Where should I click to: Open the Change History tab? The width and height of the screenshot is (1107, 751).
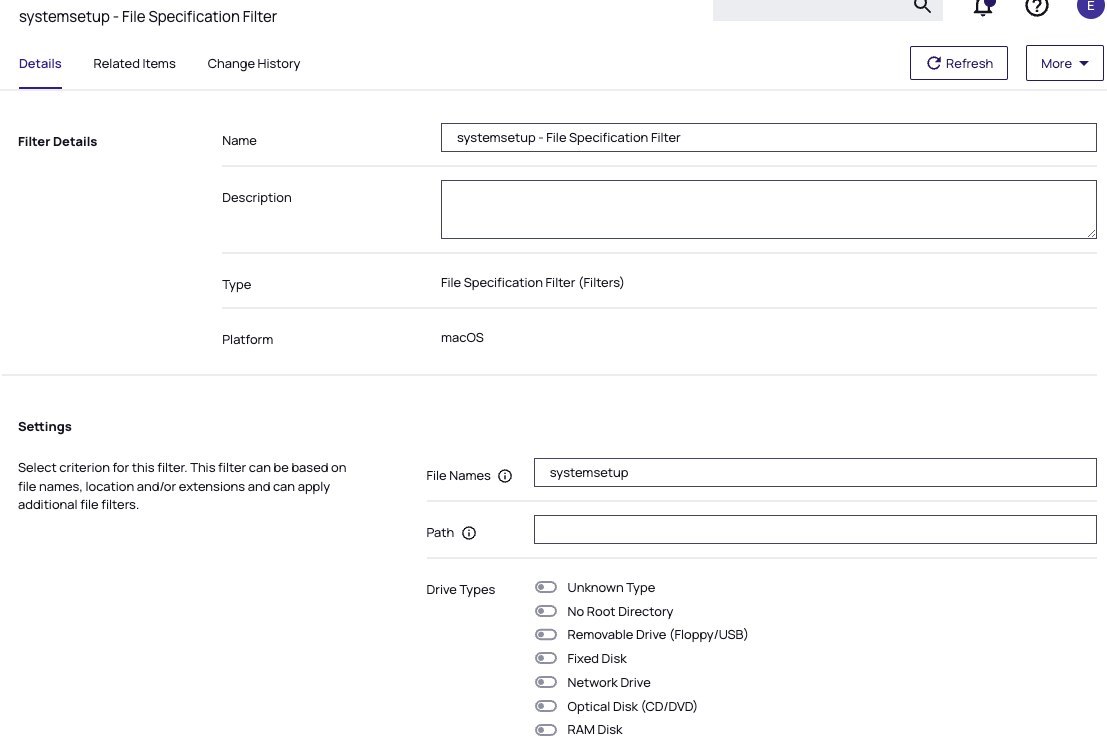tap(254, 64)
